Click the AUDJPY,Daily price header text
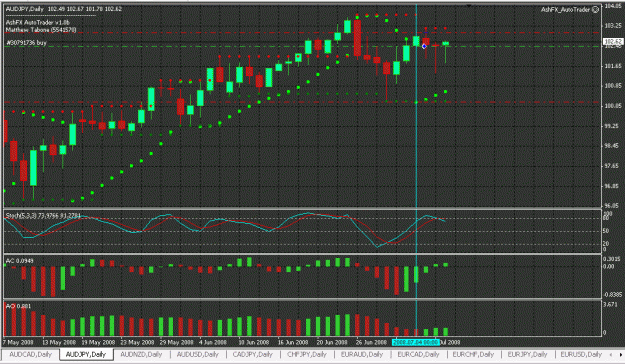The width and height of the screenshot is (625, 364). (64, 9)
